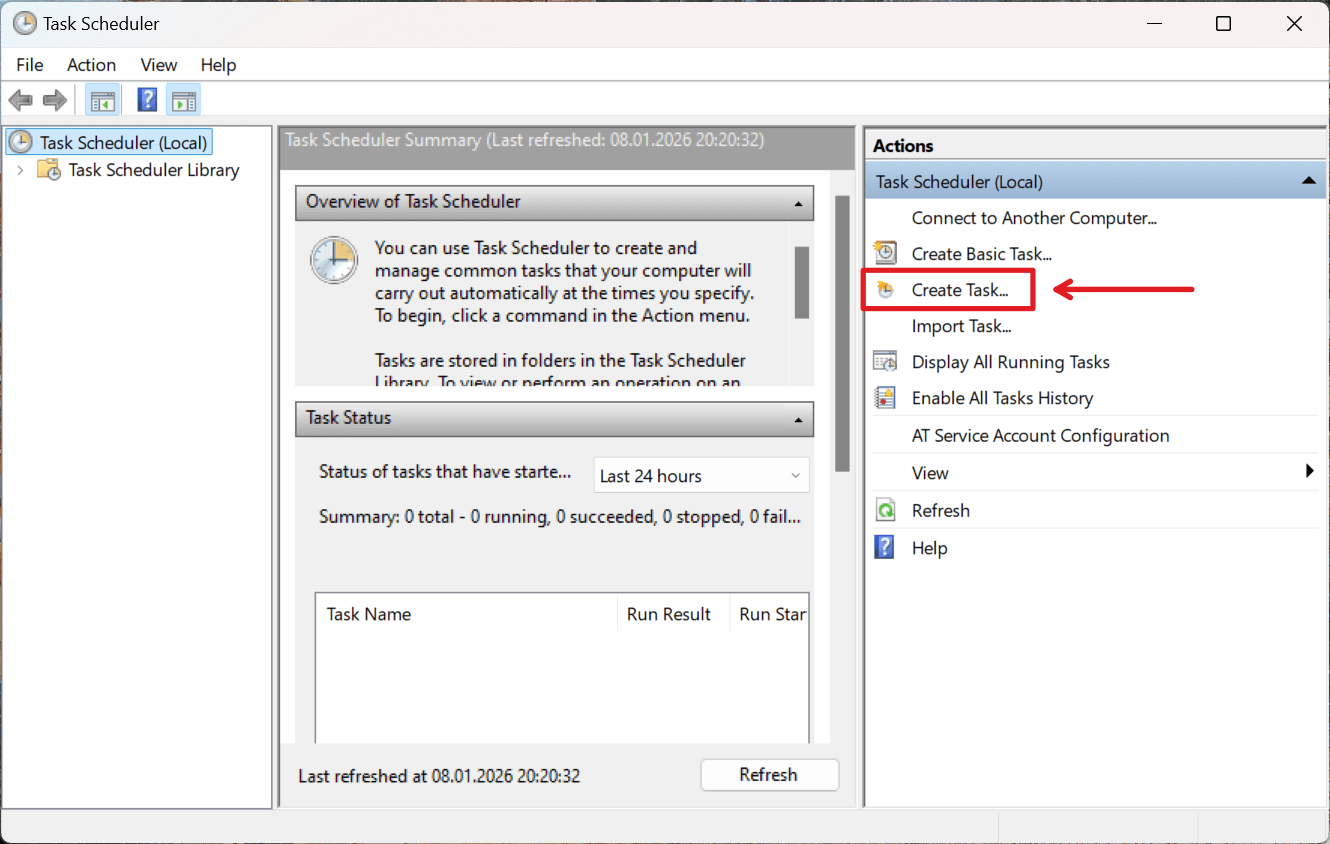This screenshot has width=1330, height=844.
Task: Click the forward navigation arrow icon
Action: [x=54, y=99]
